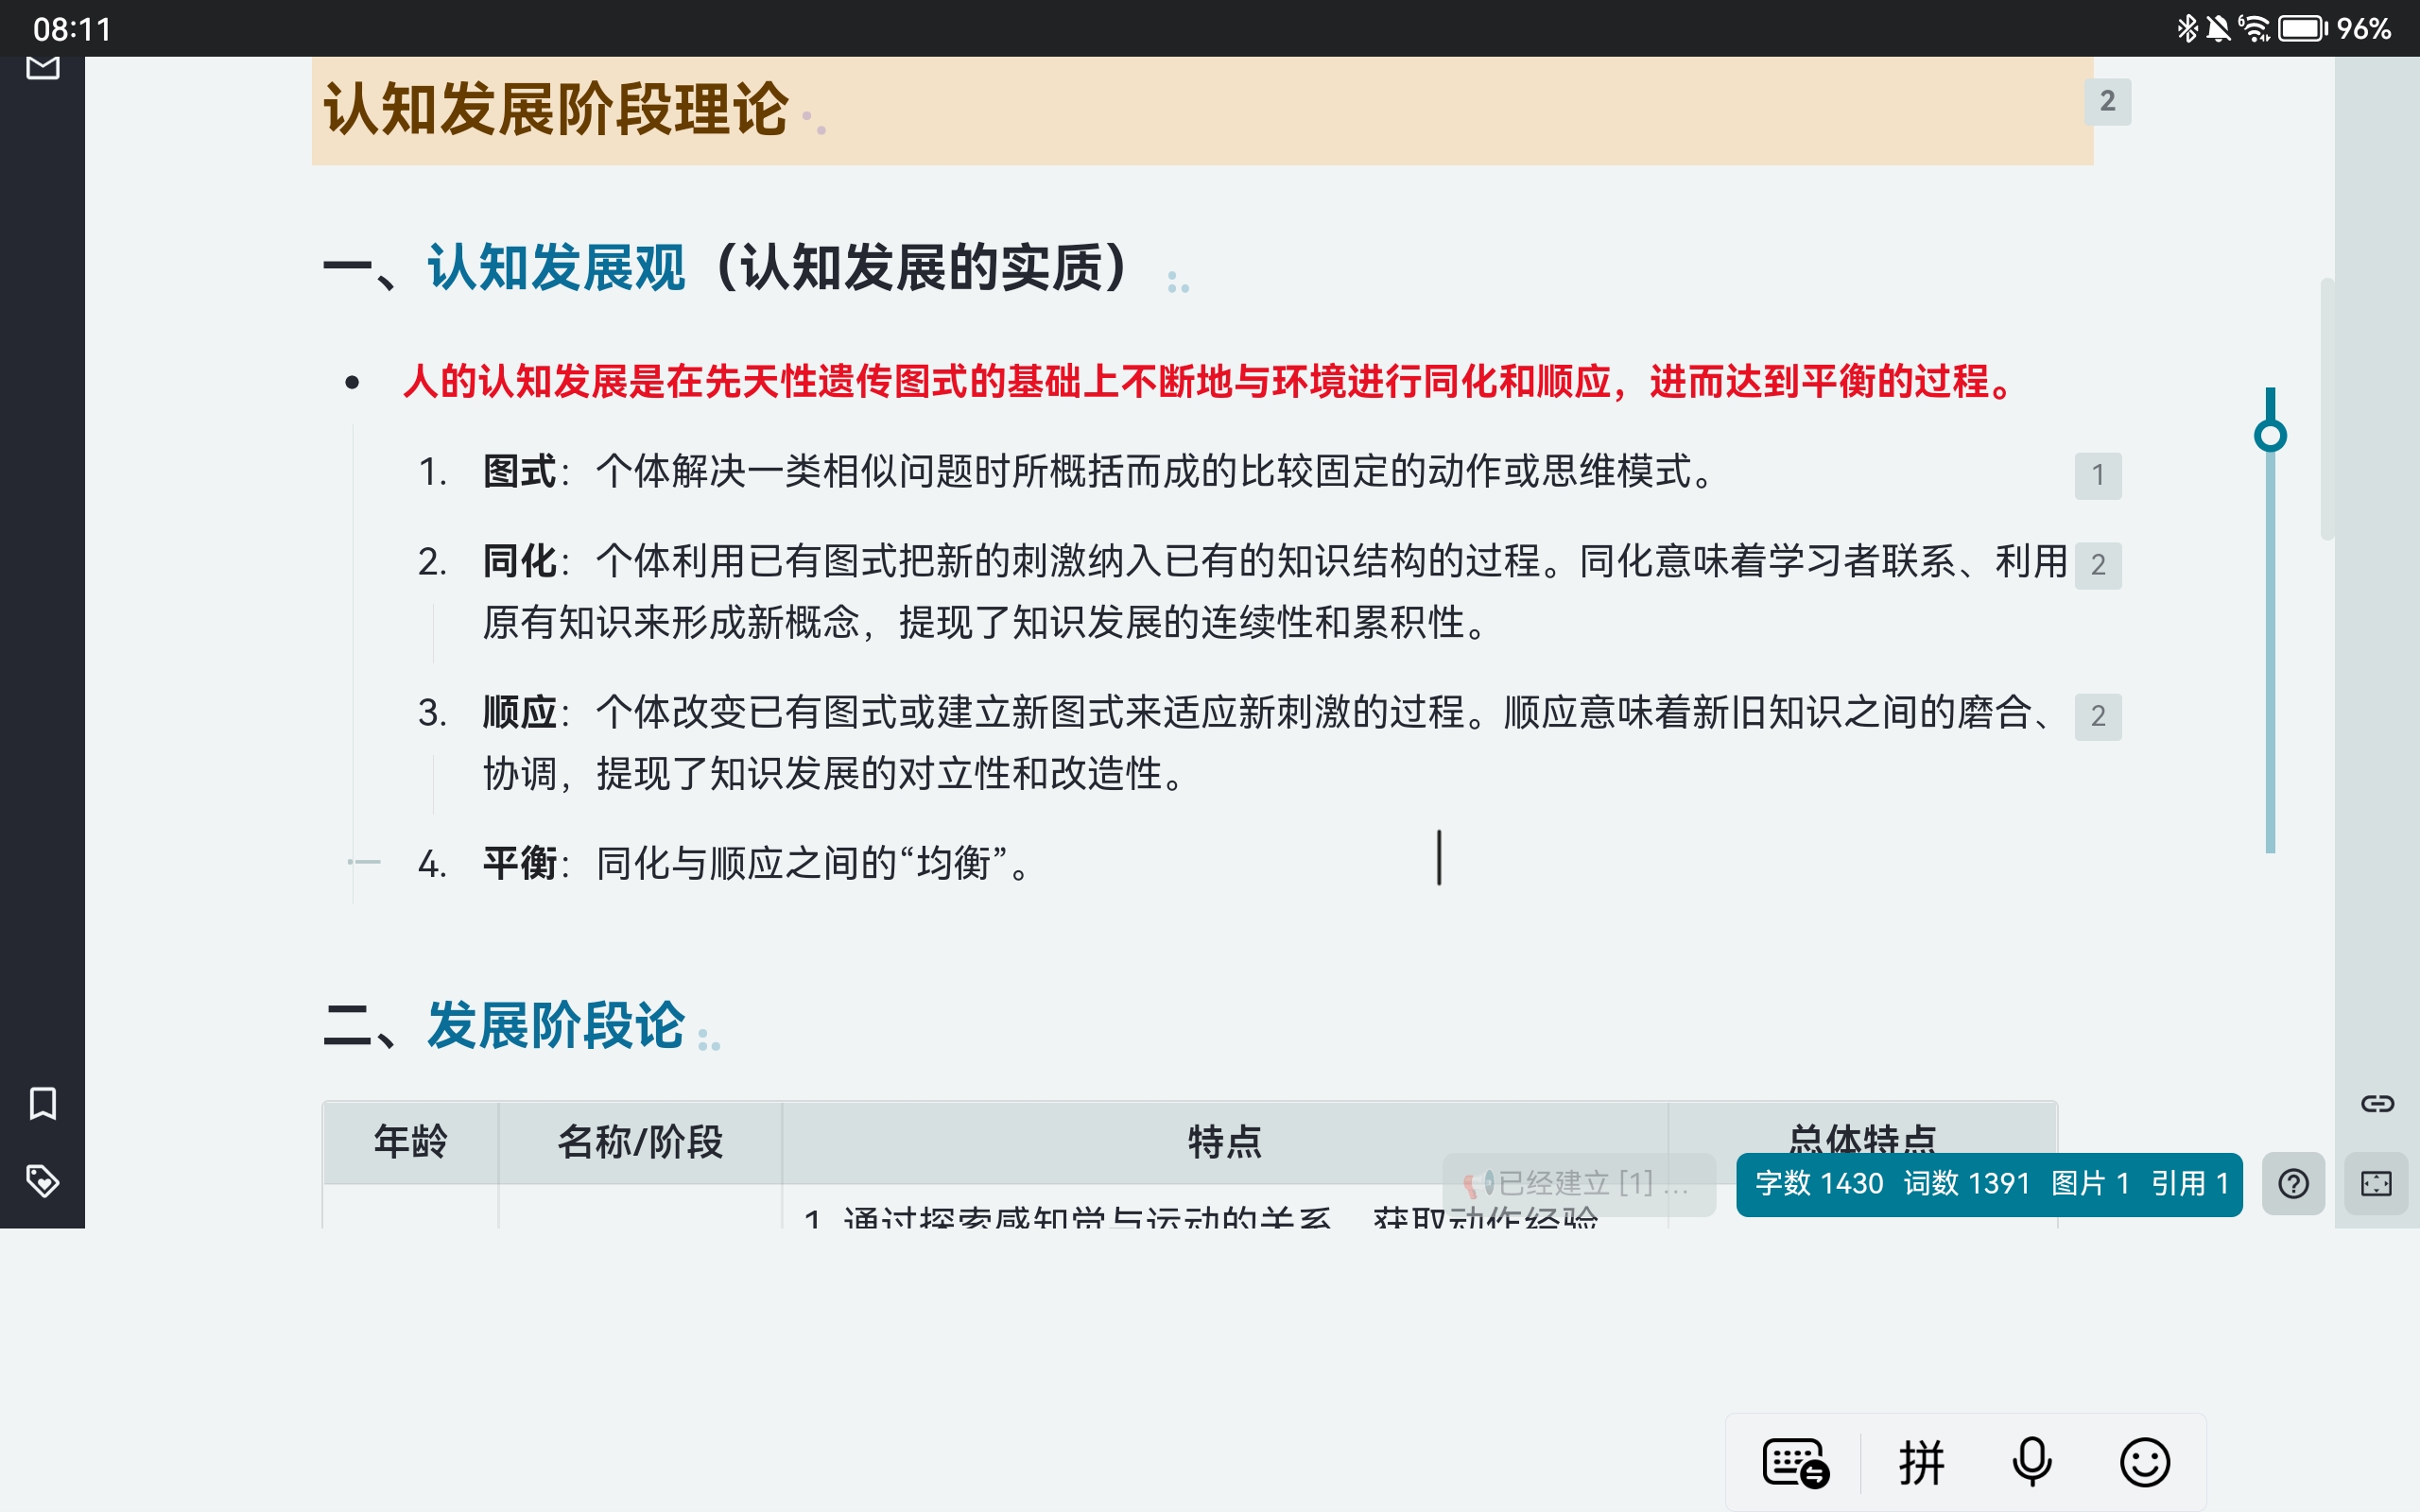This screenshot has height=1512, width=2420.
Task: Click the reference count badge beside 图式
Action: (x=2098, y=475)
